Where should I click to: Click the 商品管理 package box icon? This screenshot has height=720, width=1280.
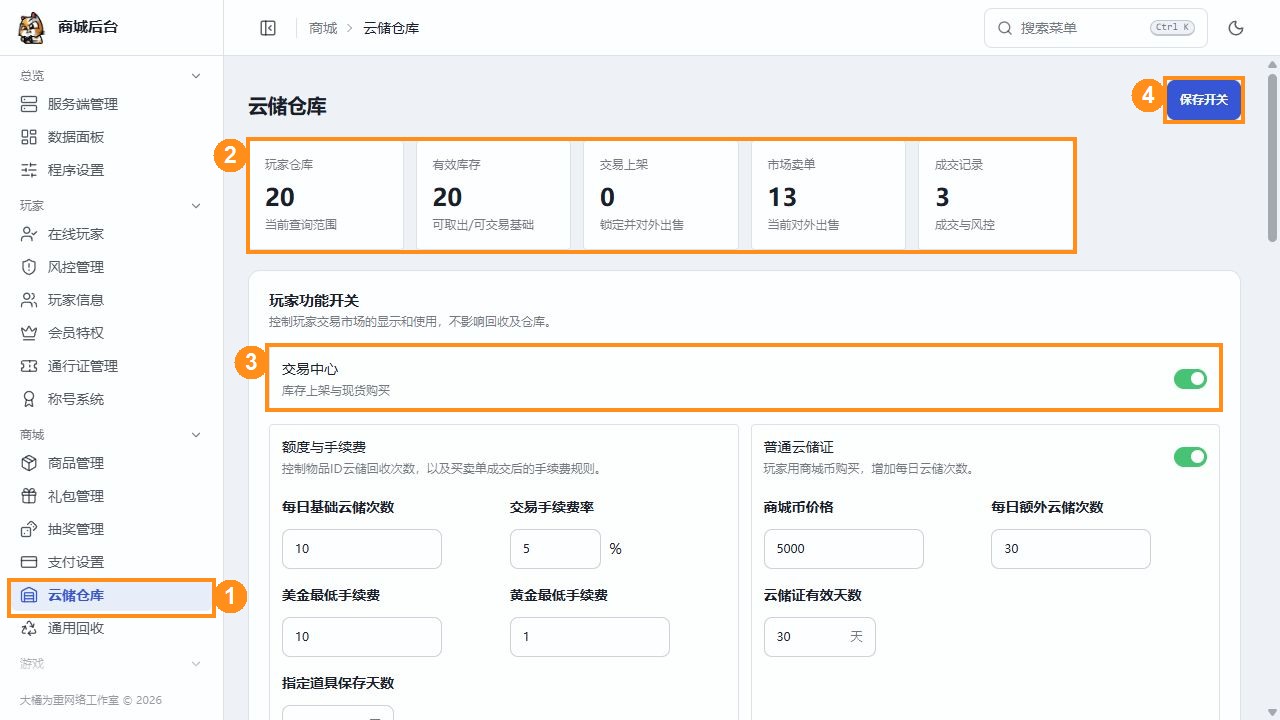tap(29, 463)
